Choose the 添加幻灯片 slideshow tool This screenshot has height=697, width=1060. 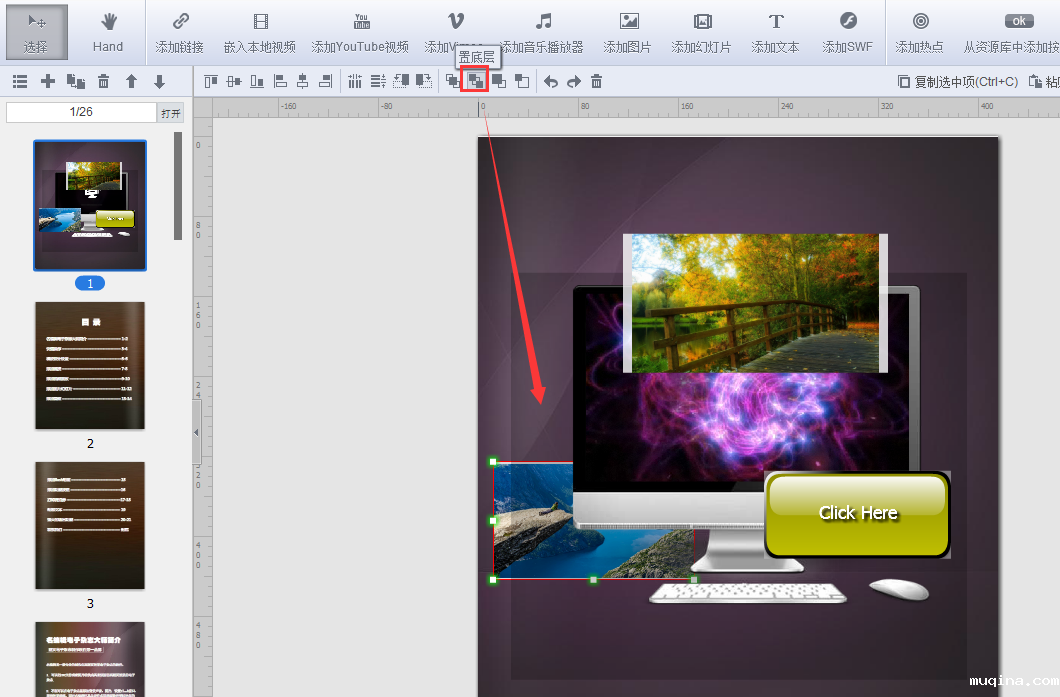pos(702,32)
